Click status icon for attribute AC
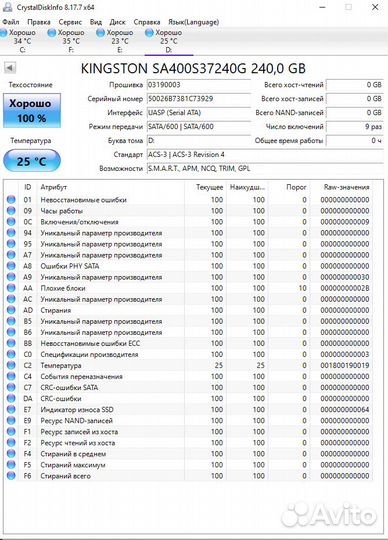388x540 pixels. [11, 299]
